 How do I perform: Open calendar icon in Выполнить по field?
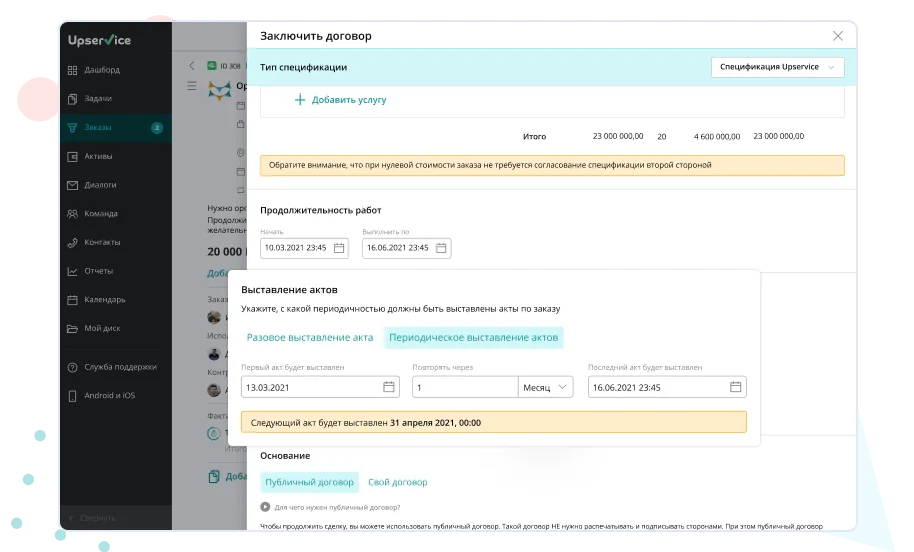441,248
